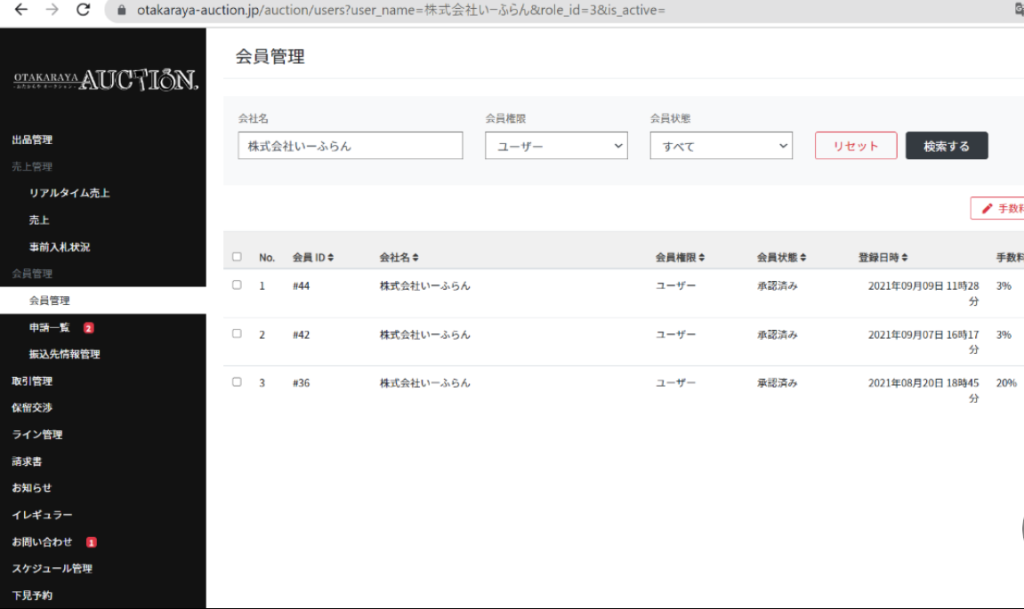Check the checkbox for member #36
This screenshot has height=609, width=1024.
[237, 382]
